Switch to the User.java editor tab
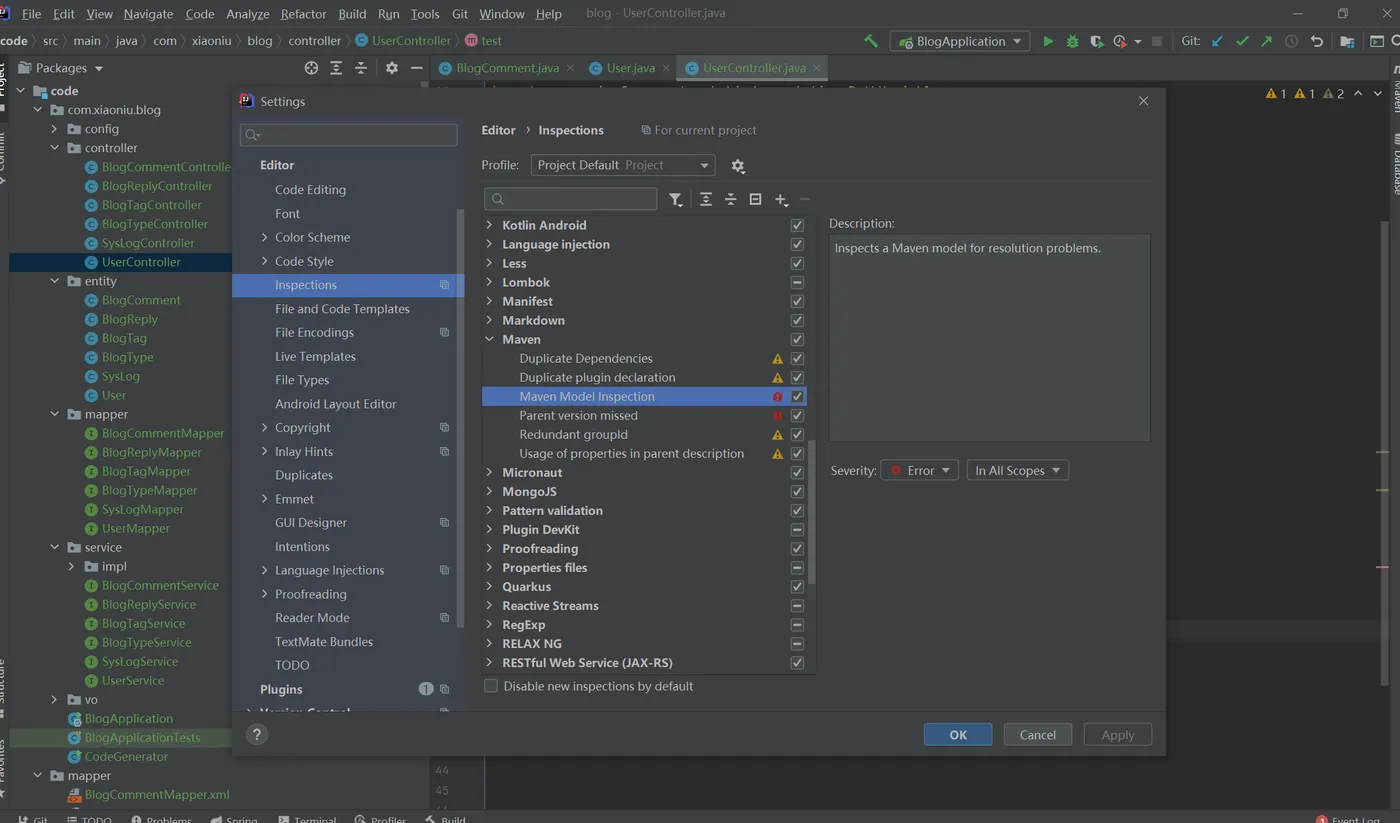 631,68
